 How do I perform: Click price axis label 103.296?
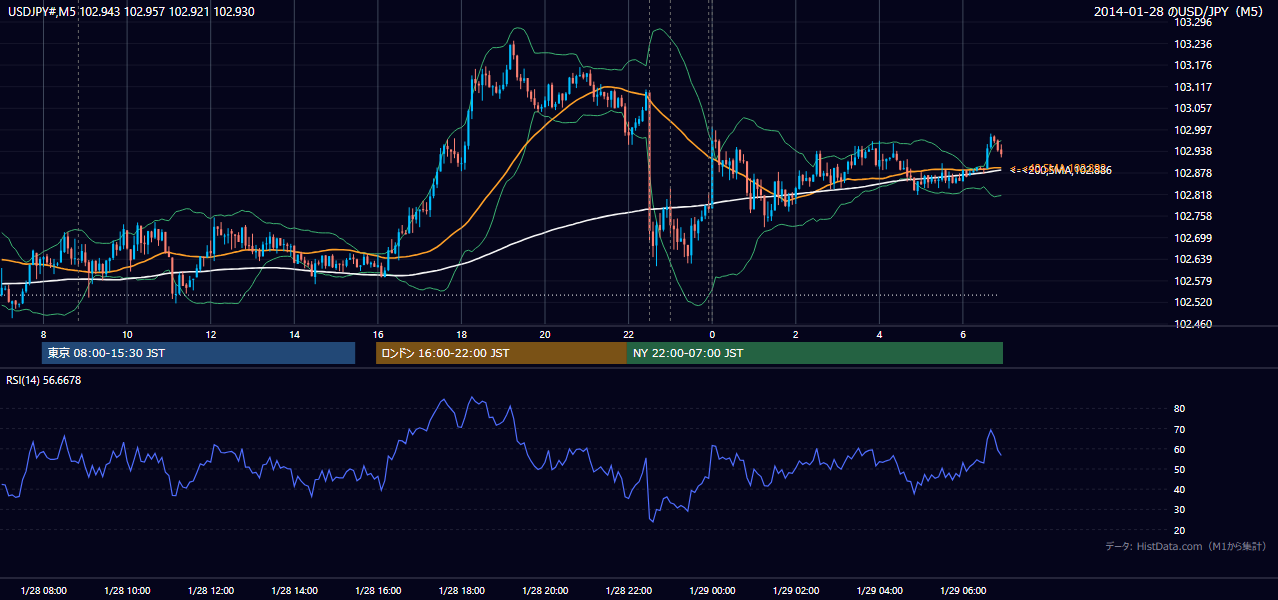1193,22
